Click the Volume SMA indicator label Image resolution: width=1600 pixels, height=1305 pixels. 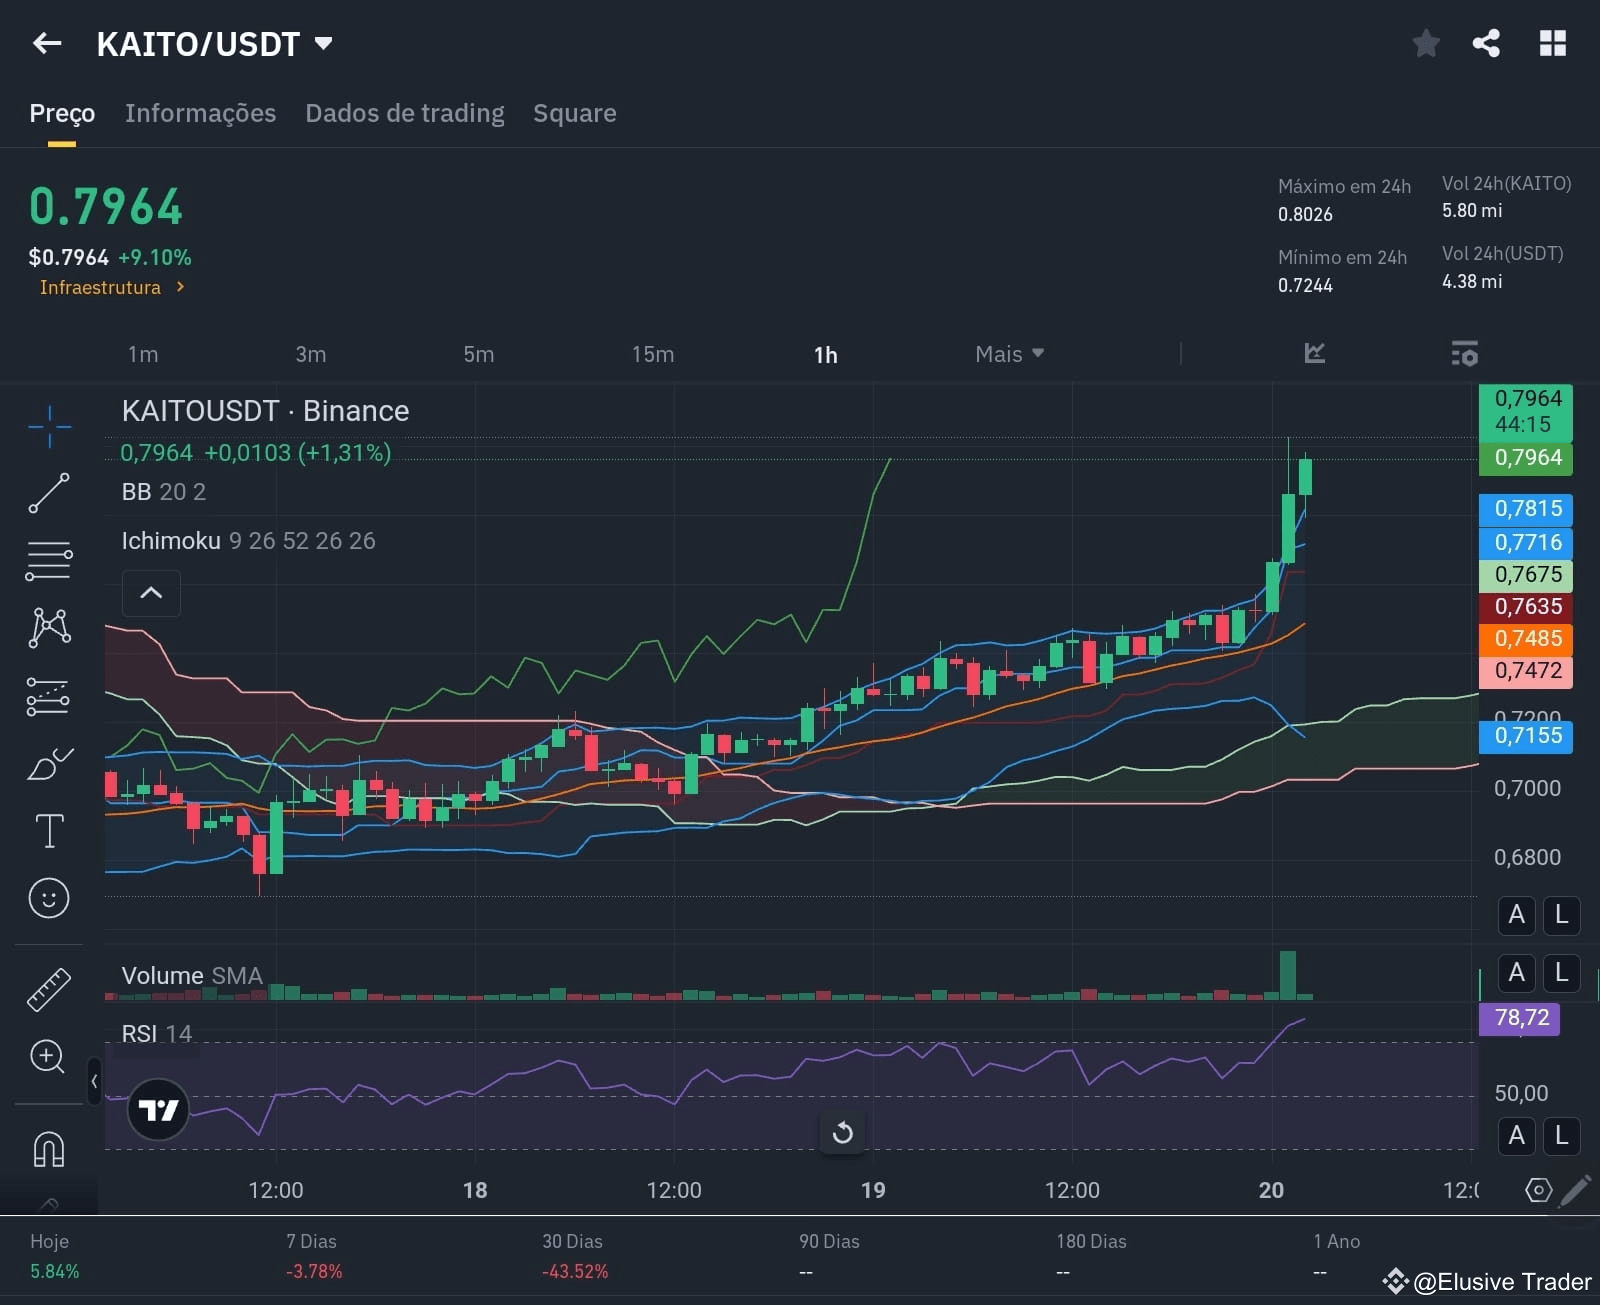click(x=192, y=976)
